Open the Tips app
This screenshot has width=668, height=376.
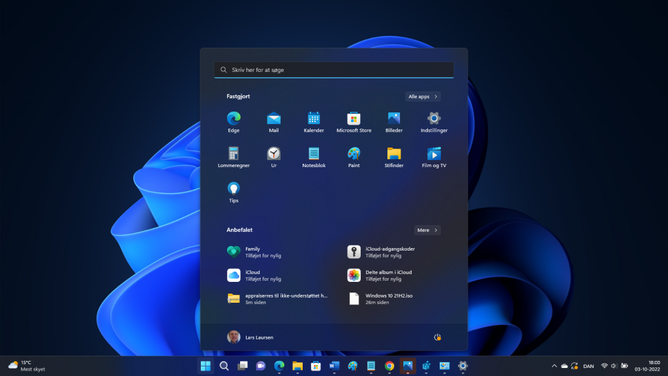(233, 192)
